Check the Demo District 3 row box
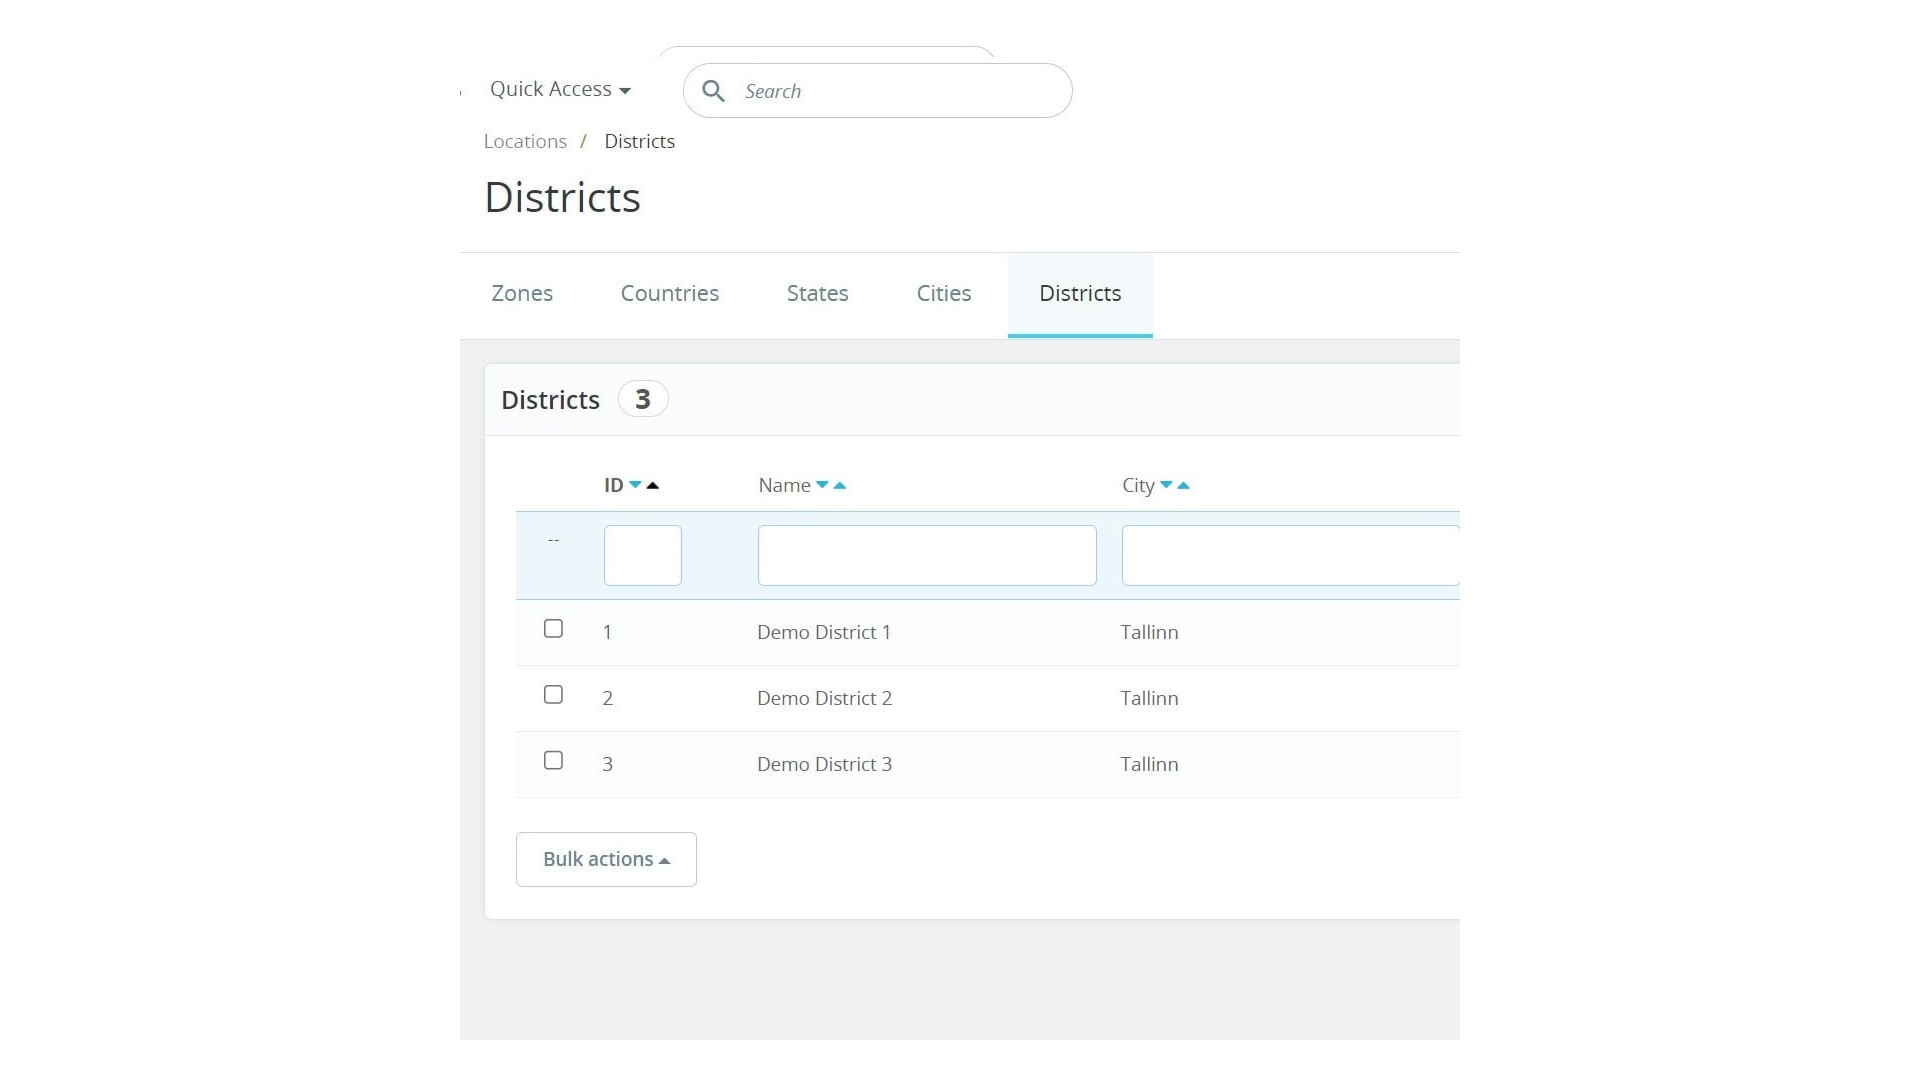Viewport: 1920px width, 1080px height. pyautogui.click(x=553, y=761)
